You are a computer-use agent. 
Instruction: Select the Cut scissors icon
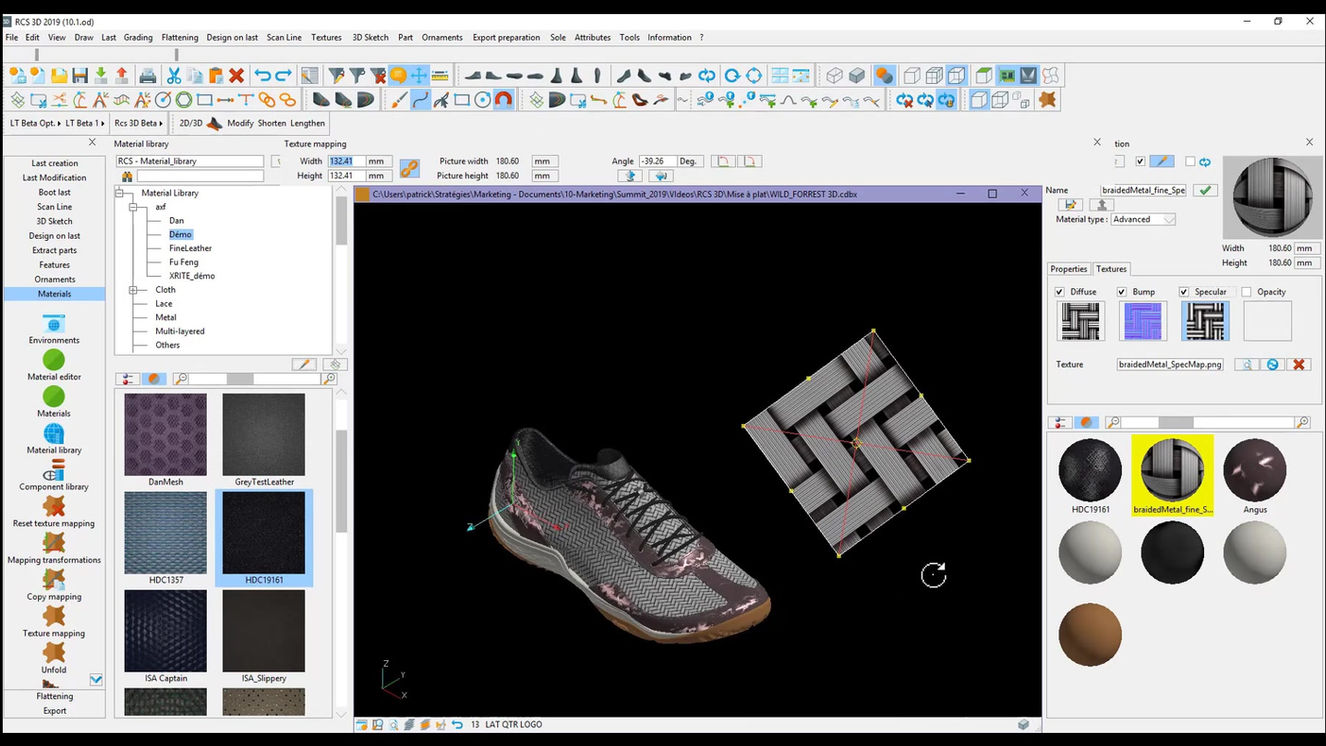coord(173,76)
